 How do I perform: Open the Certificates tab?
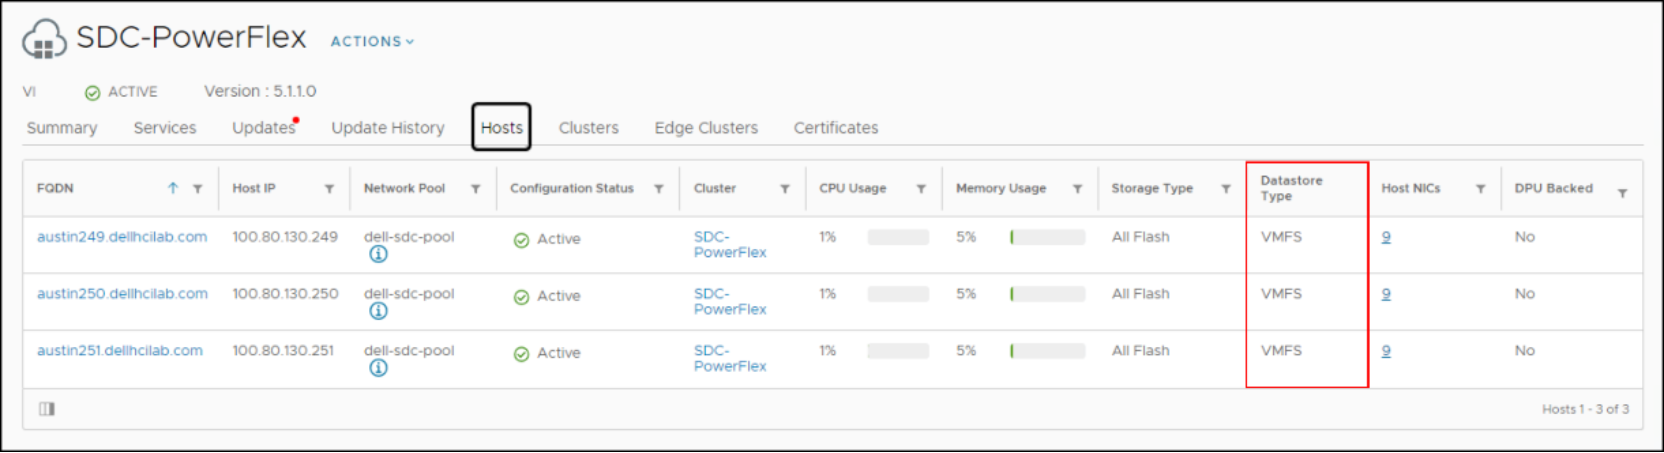(836, 128)
